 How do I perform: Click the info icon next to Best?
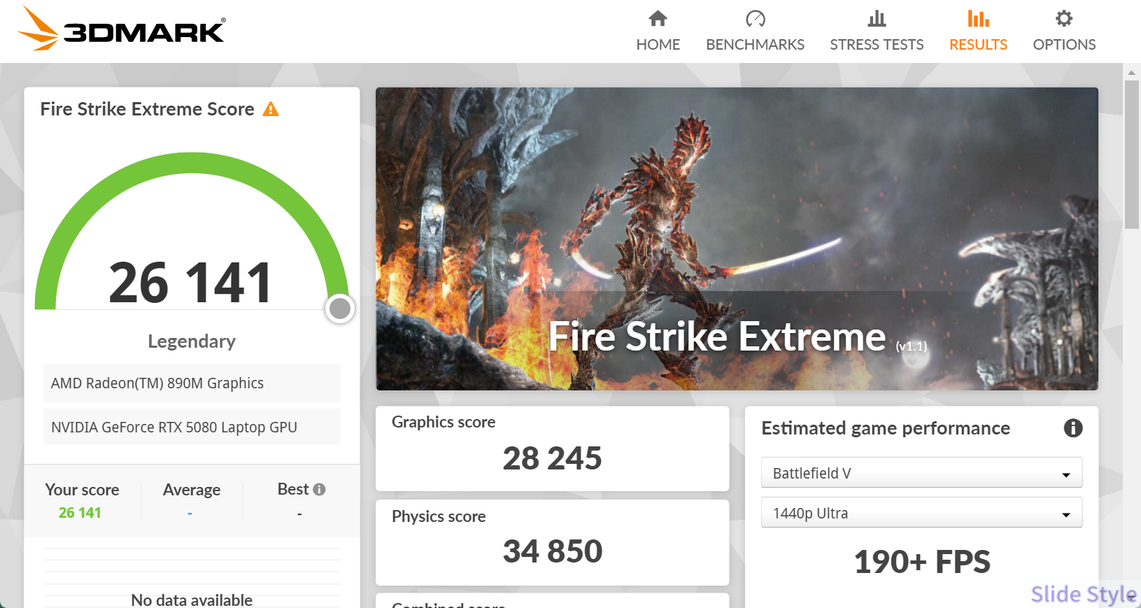click(x=319, y=490)
